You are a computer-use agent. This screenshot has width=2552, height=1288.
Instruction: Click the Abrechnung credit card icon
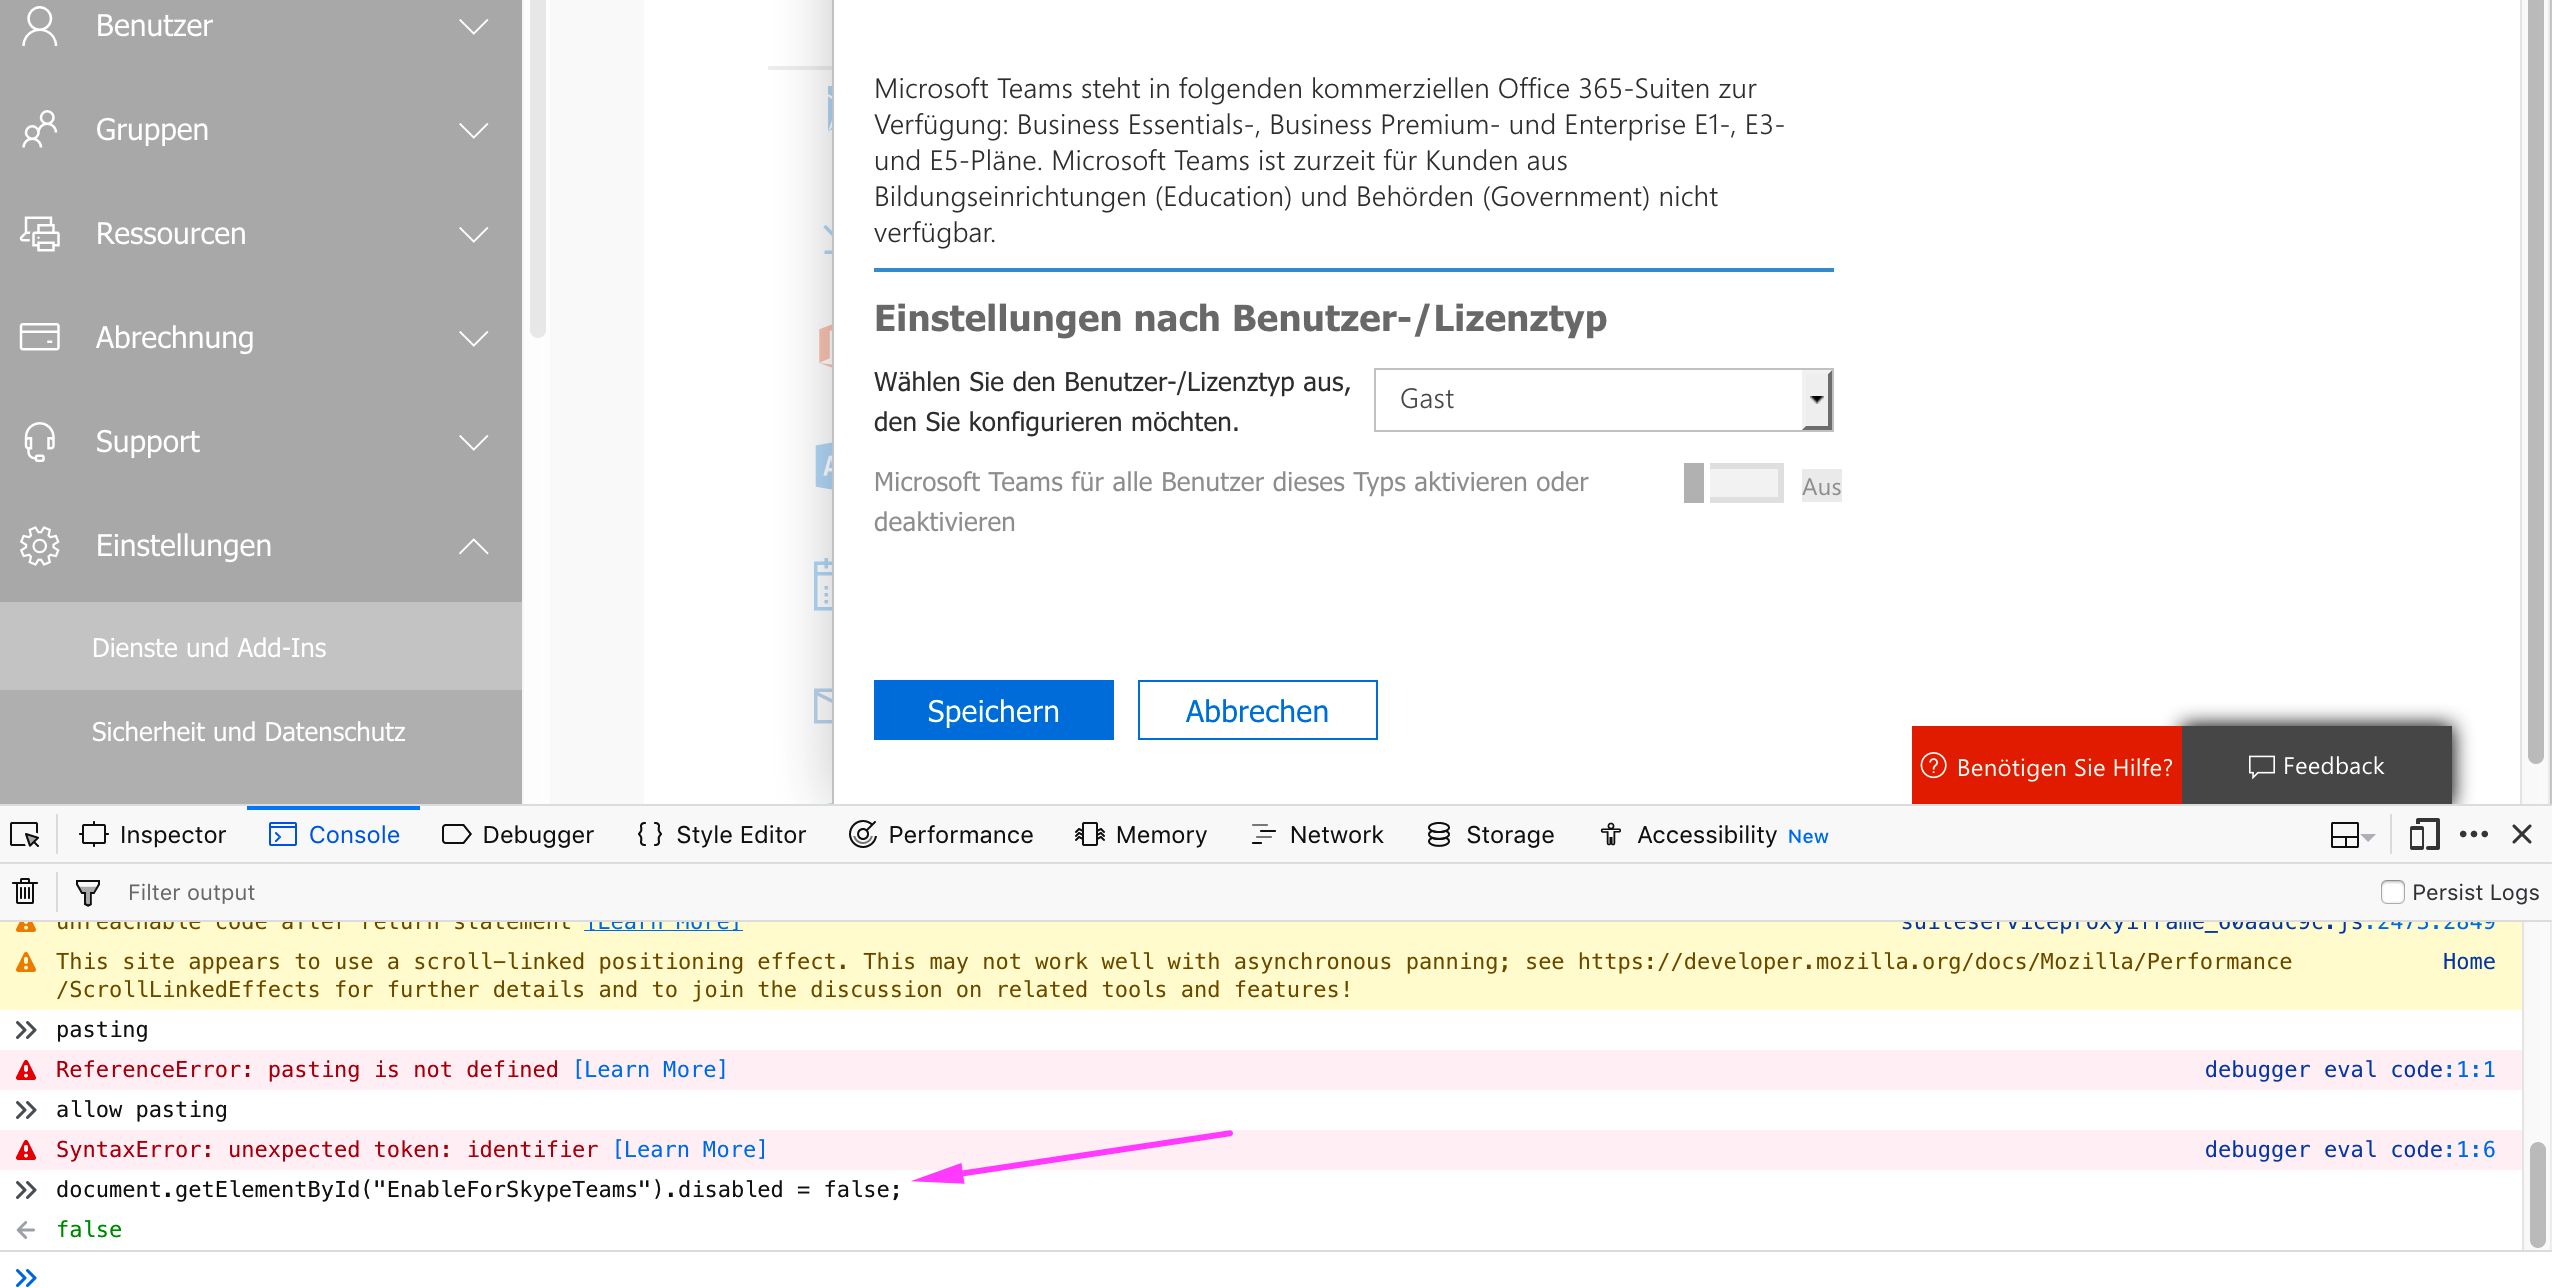click(x=40, y=337)
